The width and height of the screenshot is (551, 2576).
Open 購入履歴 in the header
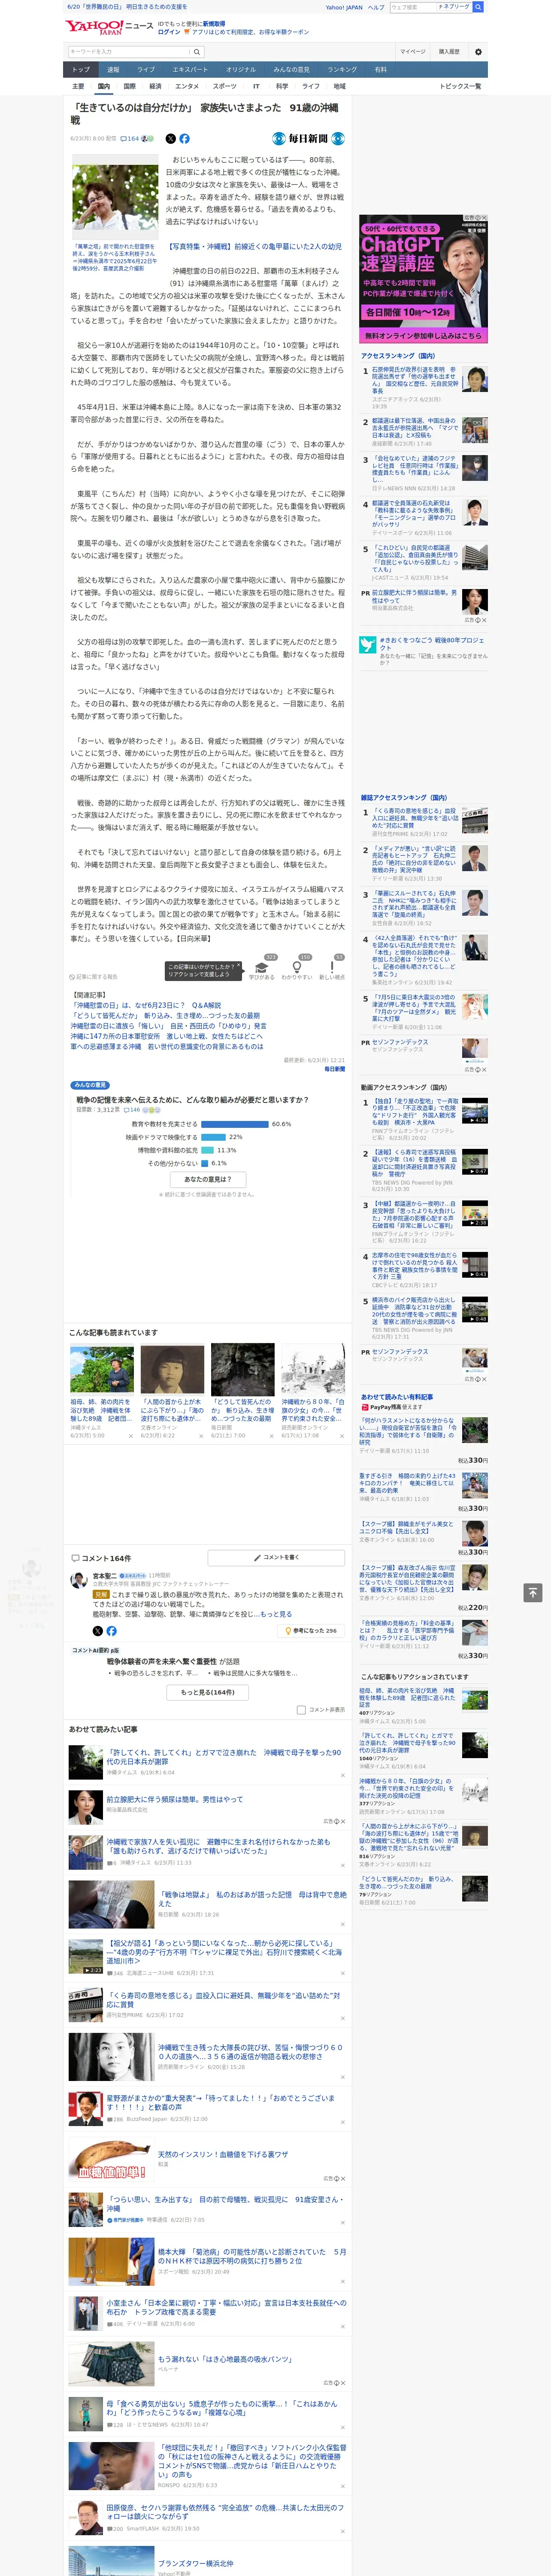pos(449,51)
